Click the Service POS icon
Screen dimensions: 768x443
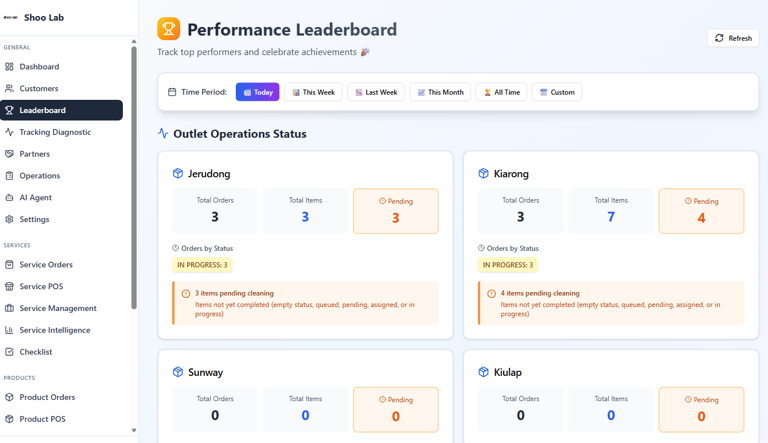(x=10, y=287)
